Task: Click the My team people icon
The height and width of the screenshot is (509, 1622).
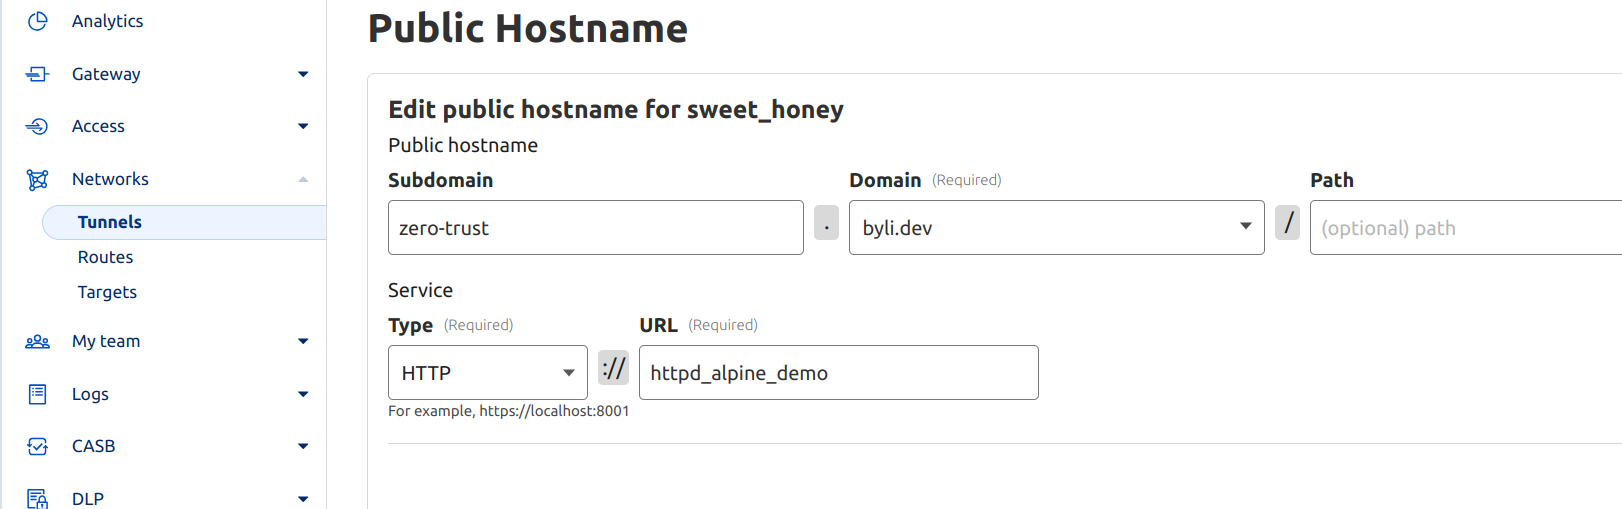Action: (38, 341)
